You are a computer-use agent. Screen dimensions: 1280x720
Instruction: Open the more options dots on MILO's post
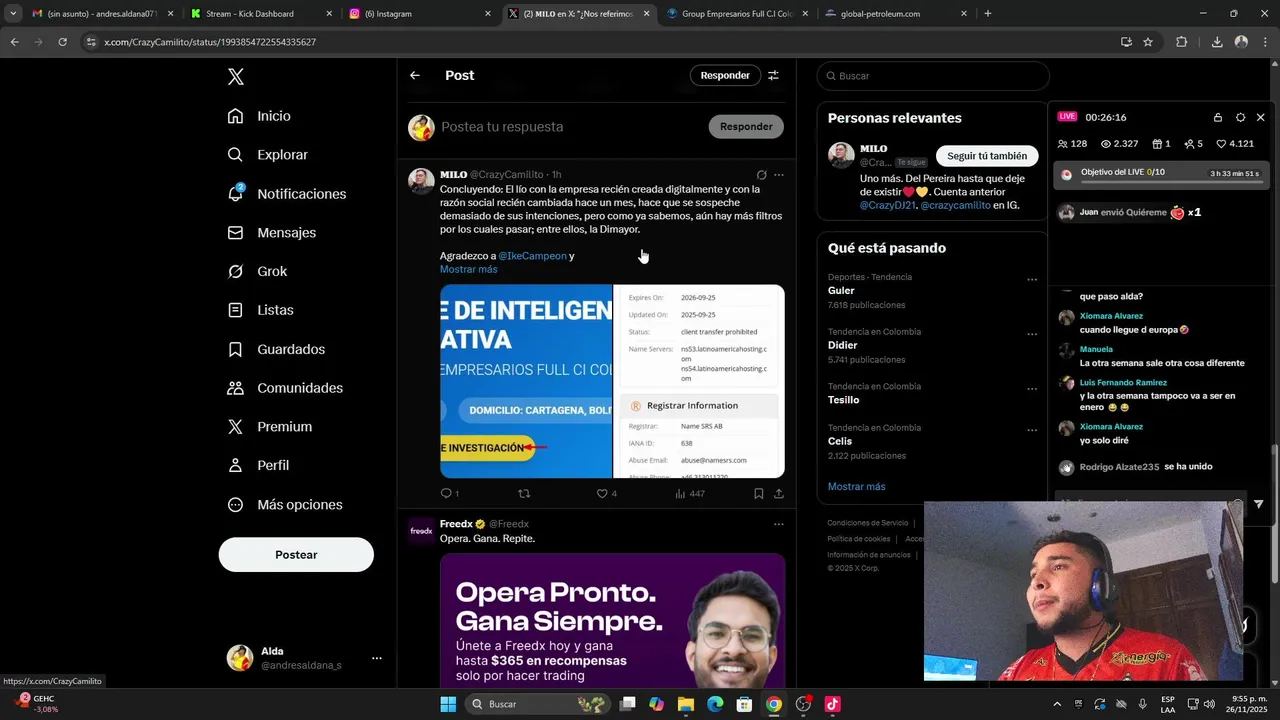779,175
